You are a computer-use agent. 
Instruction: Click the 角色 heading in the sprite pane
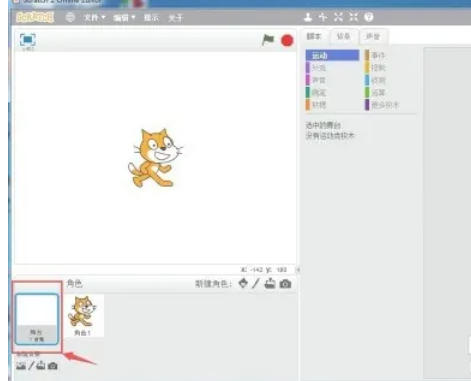point(74,284)
